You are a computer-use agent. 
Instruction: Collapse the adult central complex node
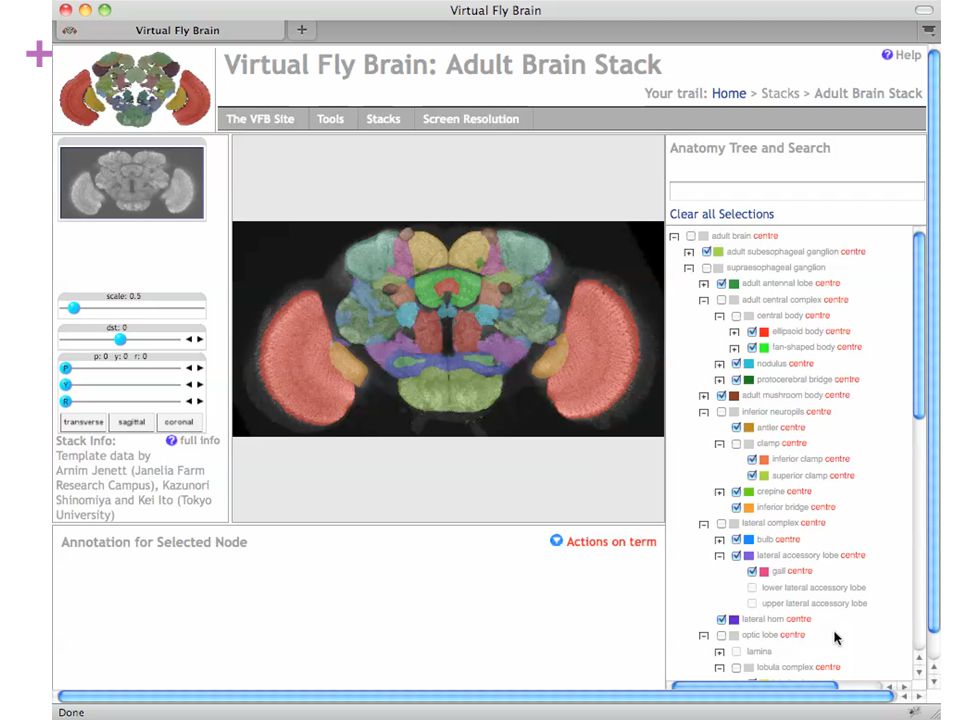(x=704, y=301)
